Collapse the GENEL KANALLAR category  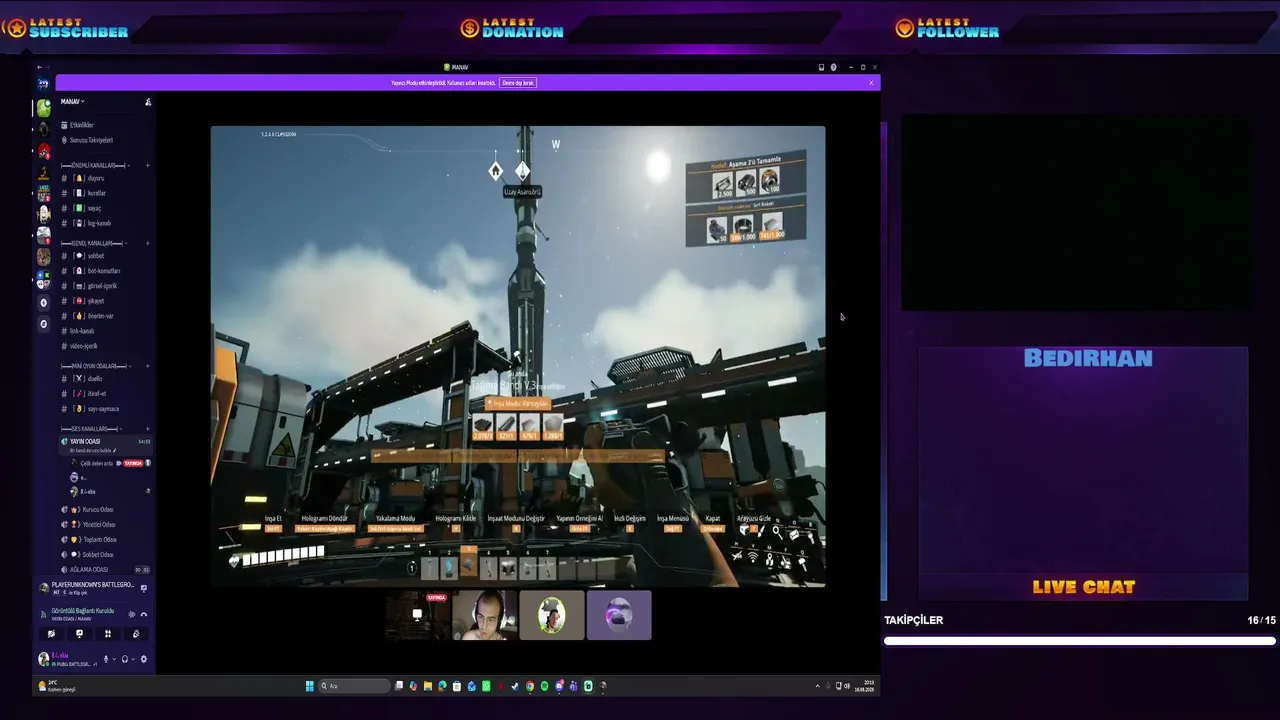coord(92,243)
